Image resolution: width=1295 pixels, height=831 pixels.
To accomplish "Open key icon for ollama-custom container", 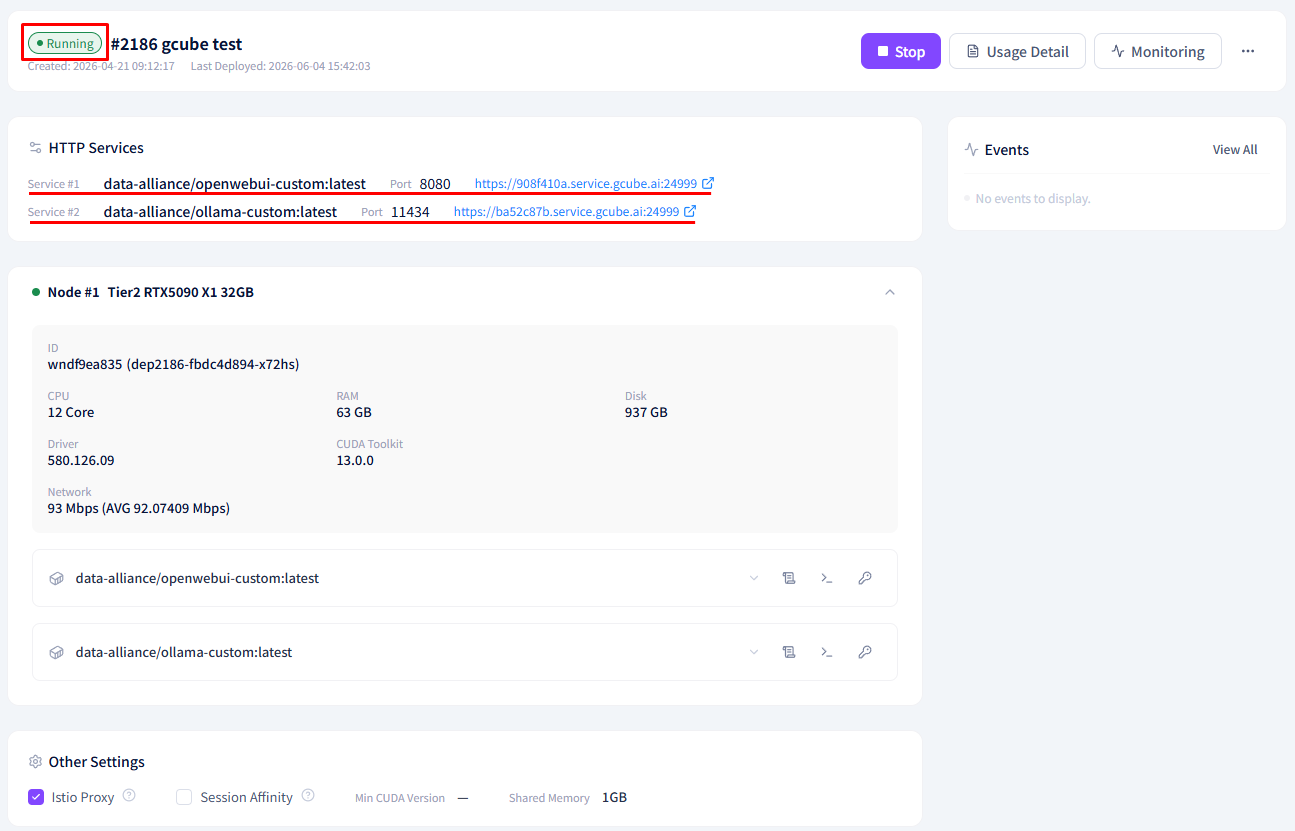I will coord(865,652).
